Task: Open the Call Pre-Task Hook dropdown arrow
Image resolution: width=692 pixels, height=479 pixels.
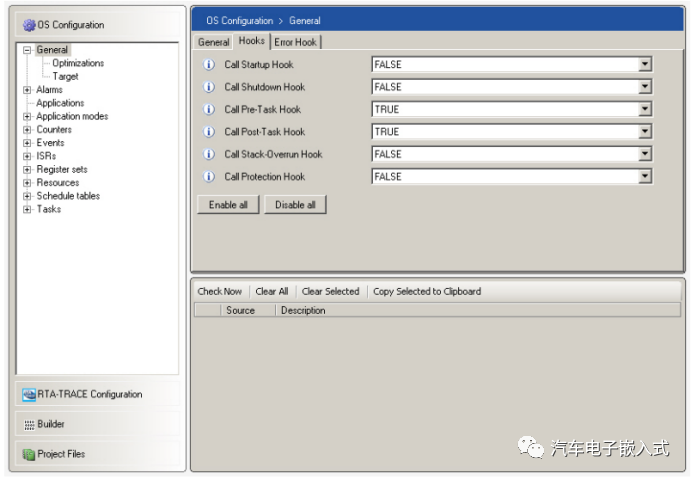Action: 645,109
